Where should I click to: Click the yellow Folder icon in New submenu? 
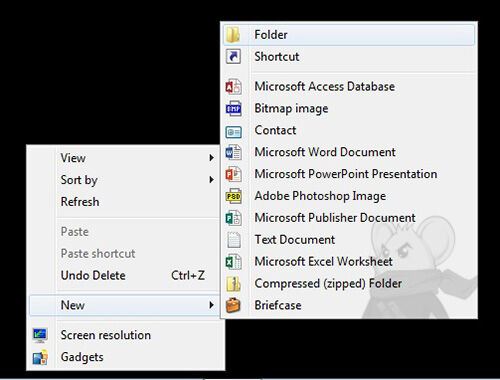pyautogui.click(x=233, y=35)
